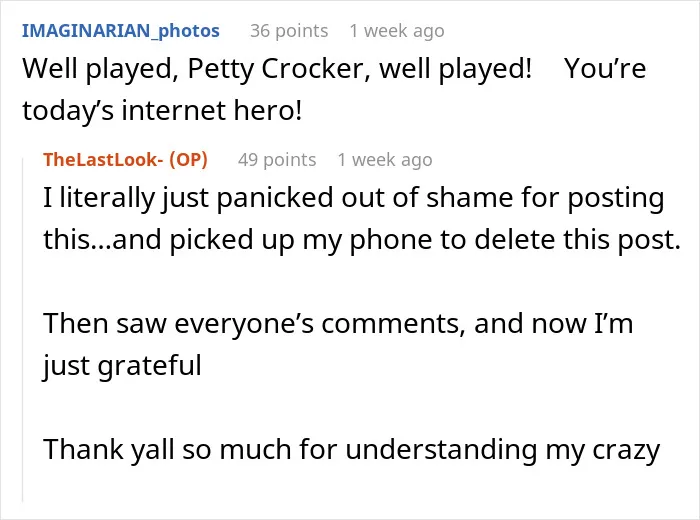Open the OP reply's 1 week ago timestamp
The image size is (700, 520).
coord(385,159)
